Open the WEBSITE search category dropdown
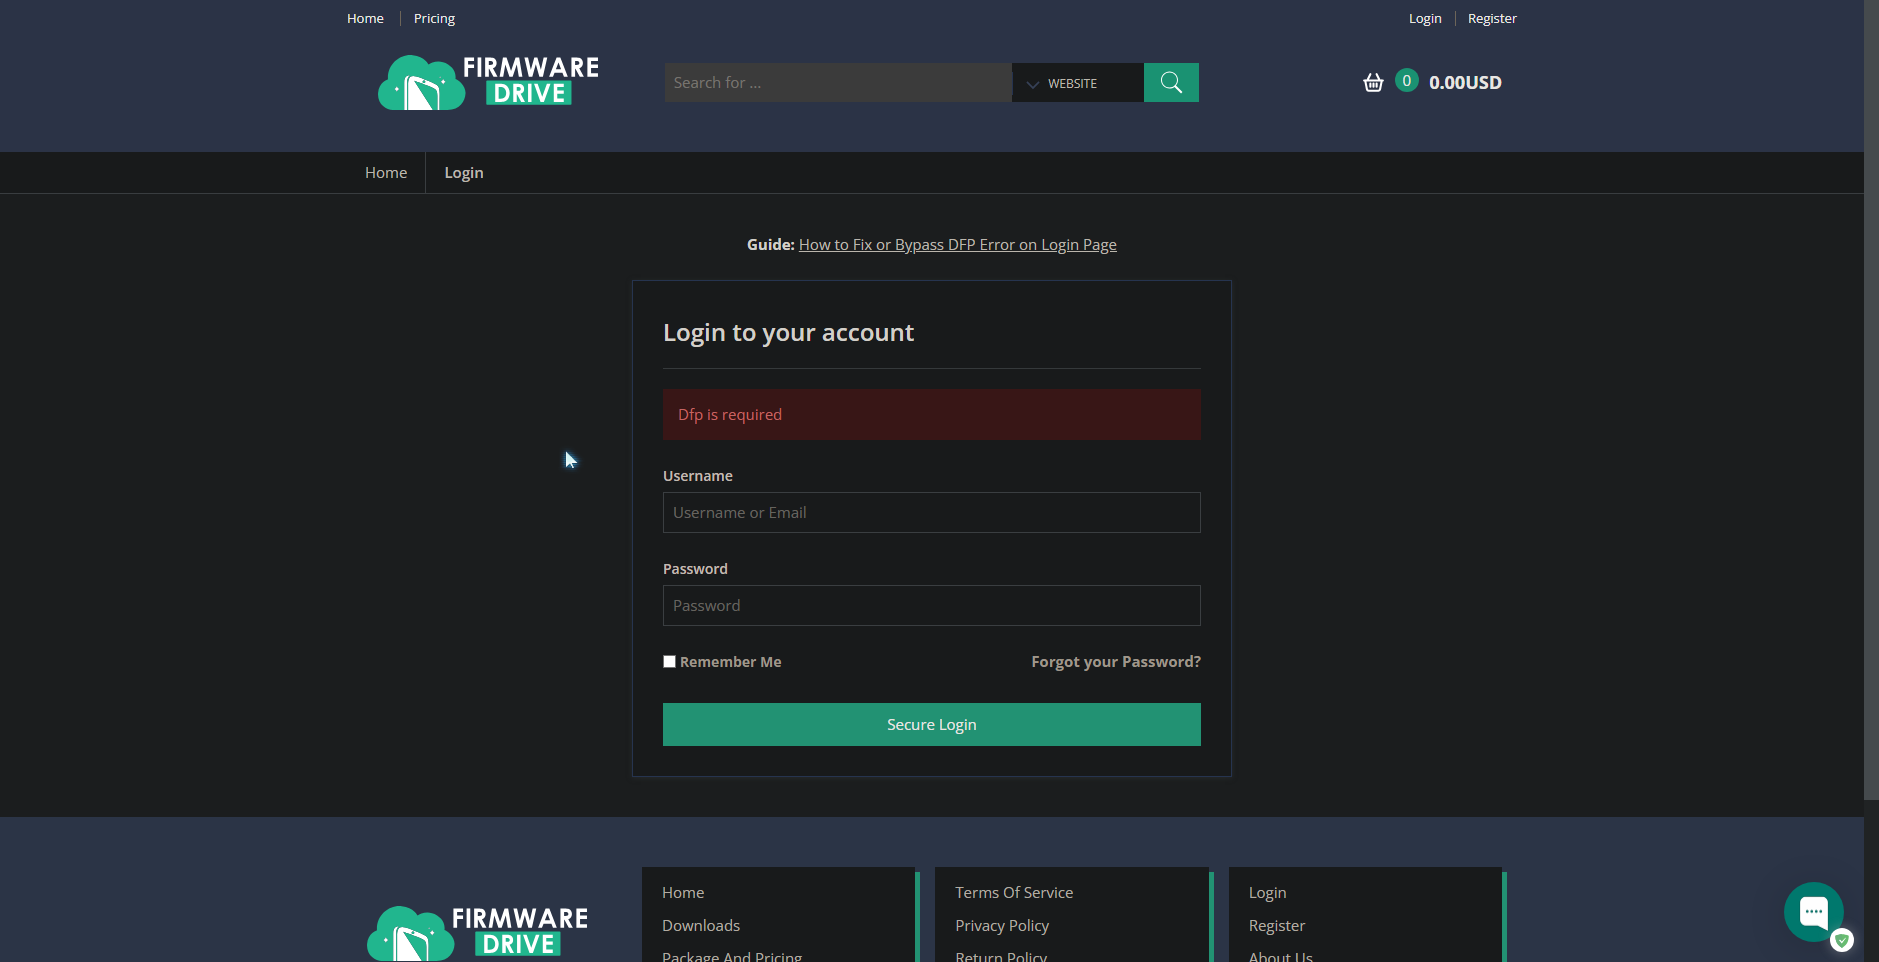This screenshot has height=962, width=1879. [x=1071, y=82]
